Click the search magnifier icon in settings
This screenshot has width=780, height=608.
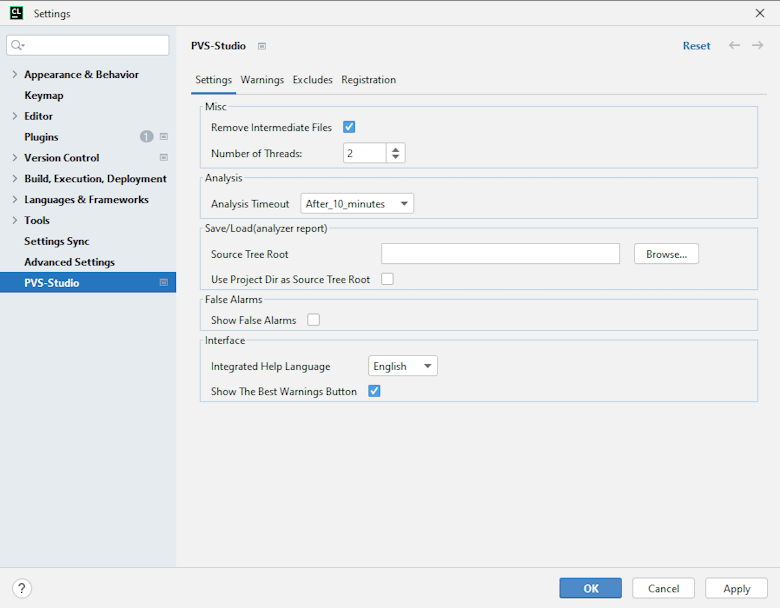point(18,46)
